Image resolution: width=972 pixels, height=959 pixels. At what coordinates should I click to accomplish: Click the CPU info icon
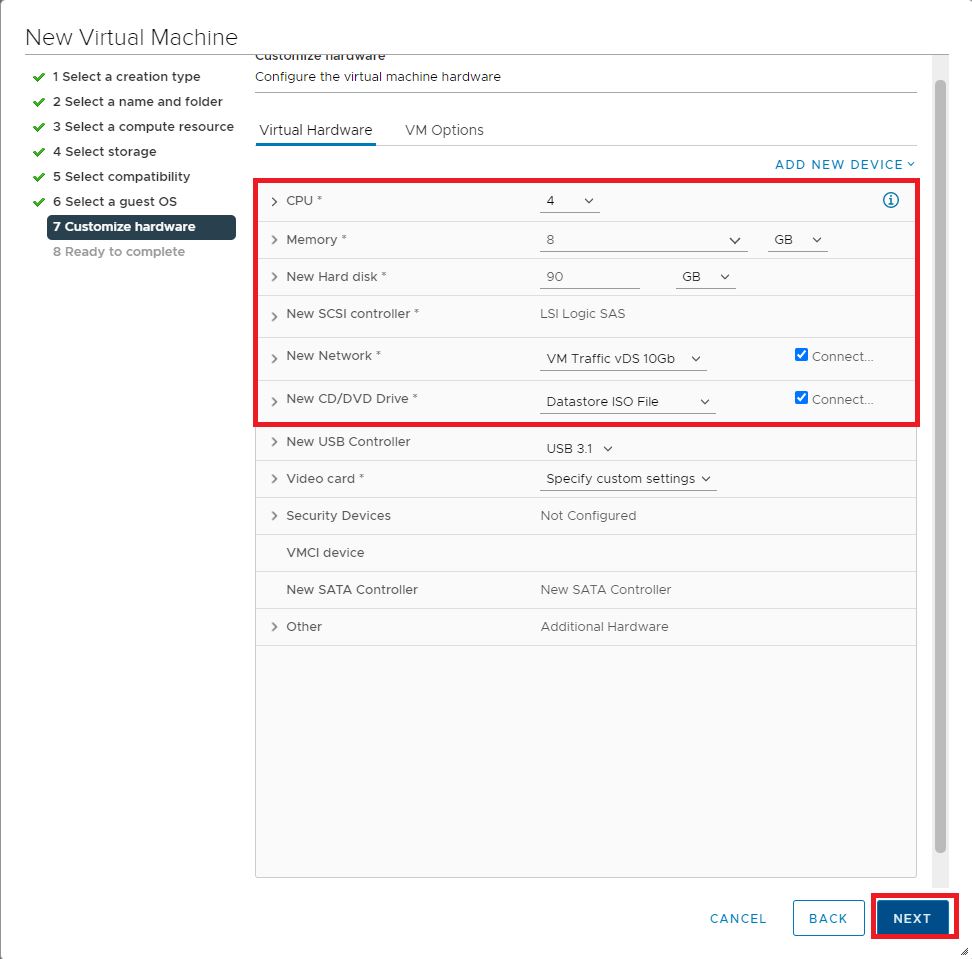point(890,201)
